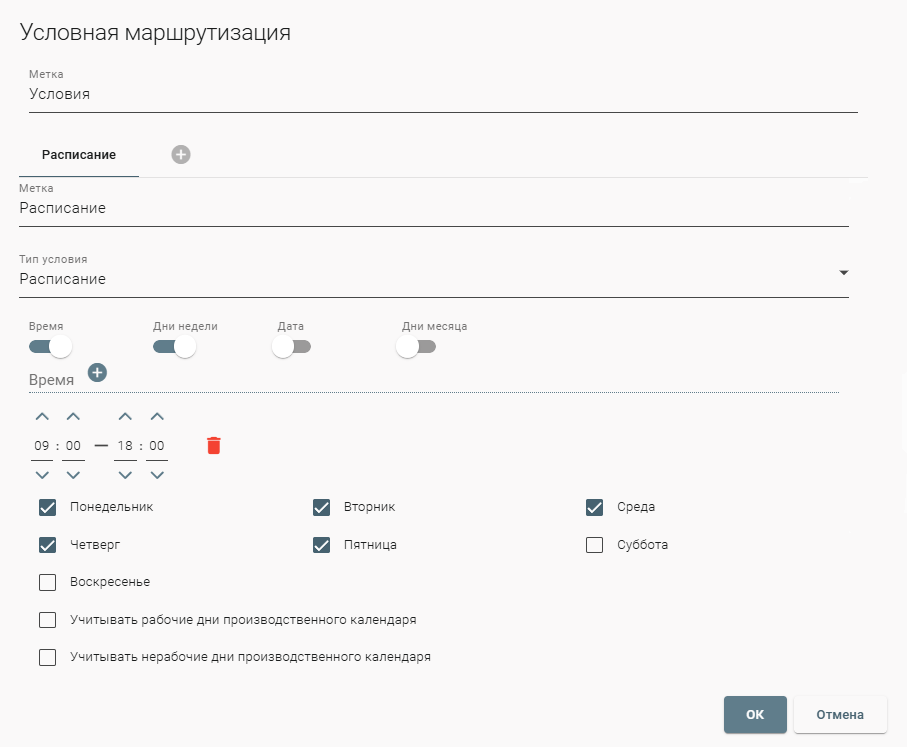The height and width of the screenshot is (747, 907).
Task: Open the Тип условия dropdown
Action: point(434,279)
